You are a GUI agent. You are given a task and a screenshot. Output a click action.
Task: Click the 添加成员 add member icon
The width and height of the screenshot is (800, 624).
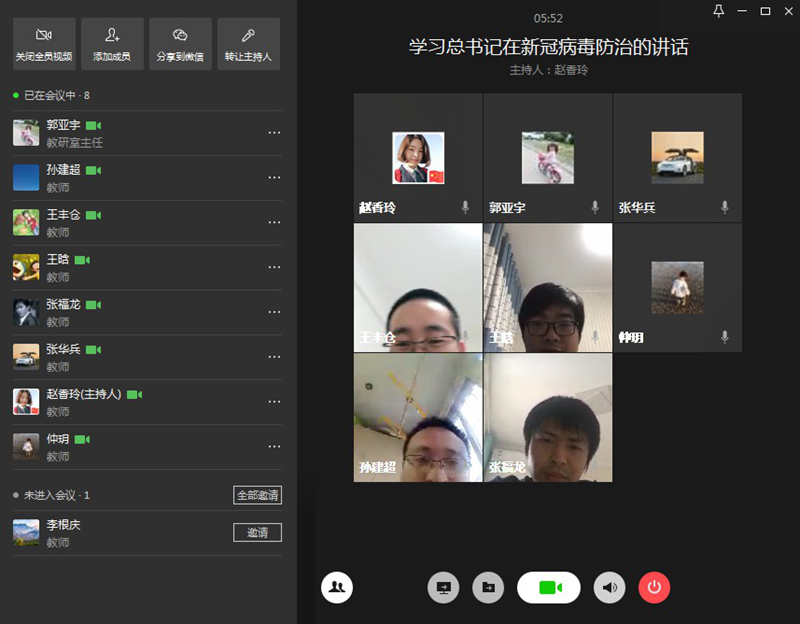point(112,43)
